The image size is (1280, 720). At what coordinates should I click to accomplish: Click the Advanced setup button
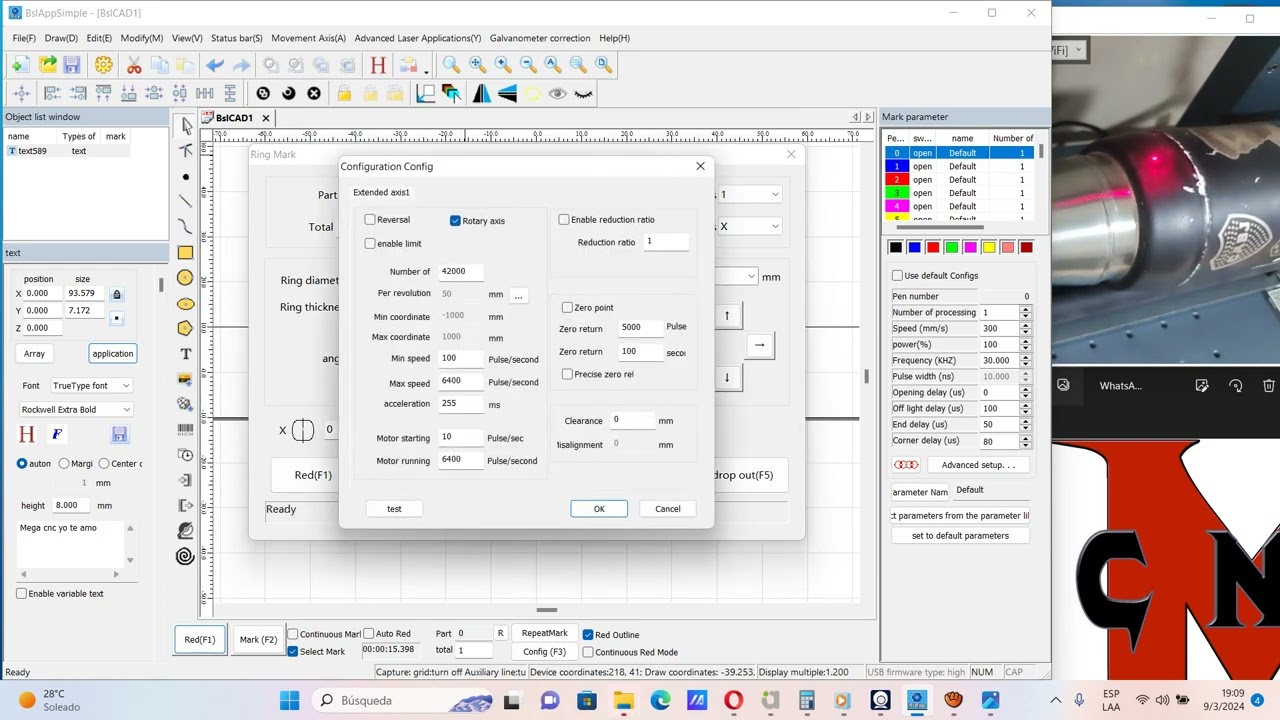(977, 465)
